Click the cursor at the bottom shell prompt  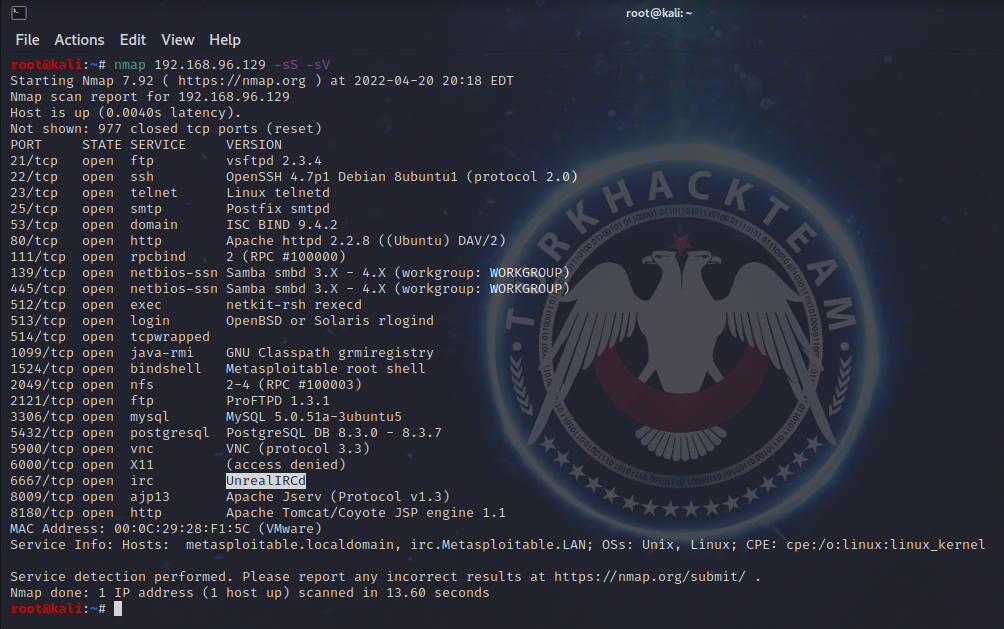pyautogui.click(x=118, y=609)
